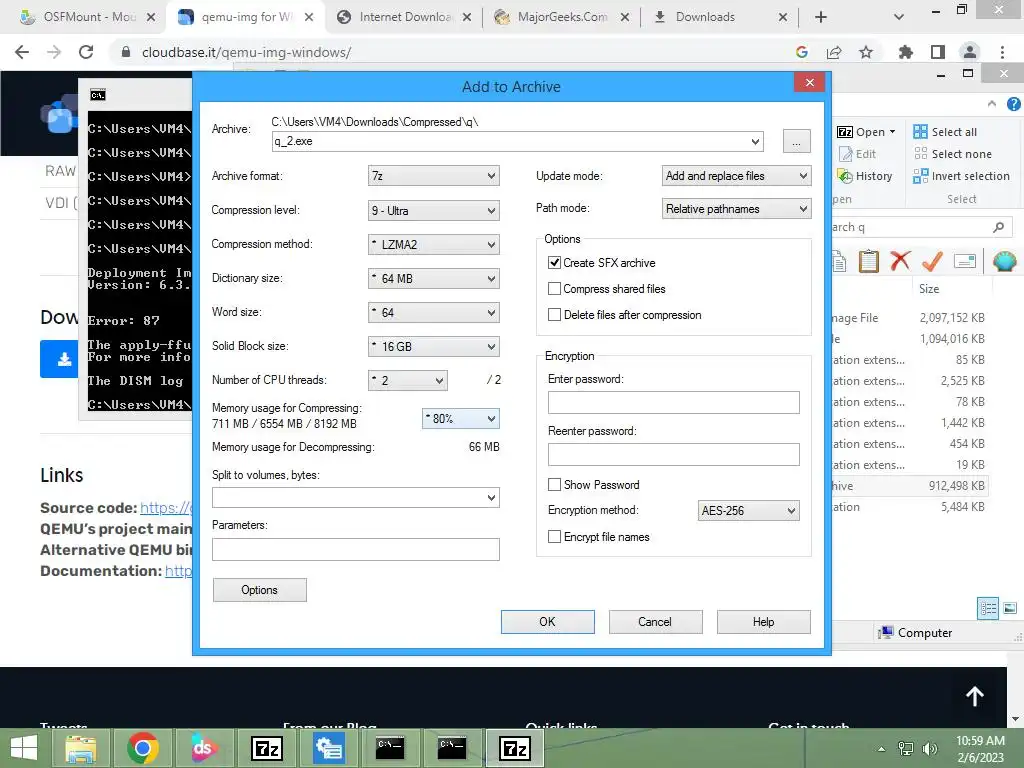The image size is (1024, 768).
Task: Open the Split to volumes dropdown
Action: [355, 498]
